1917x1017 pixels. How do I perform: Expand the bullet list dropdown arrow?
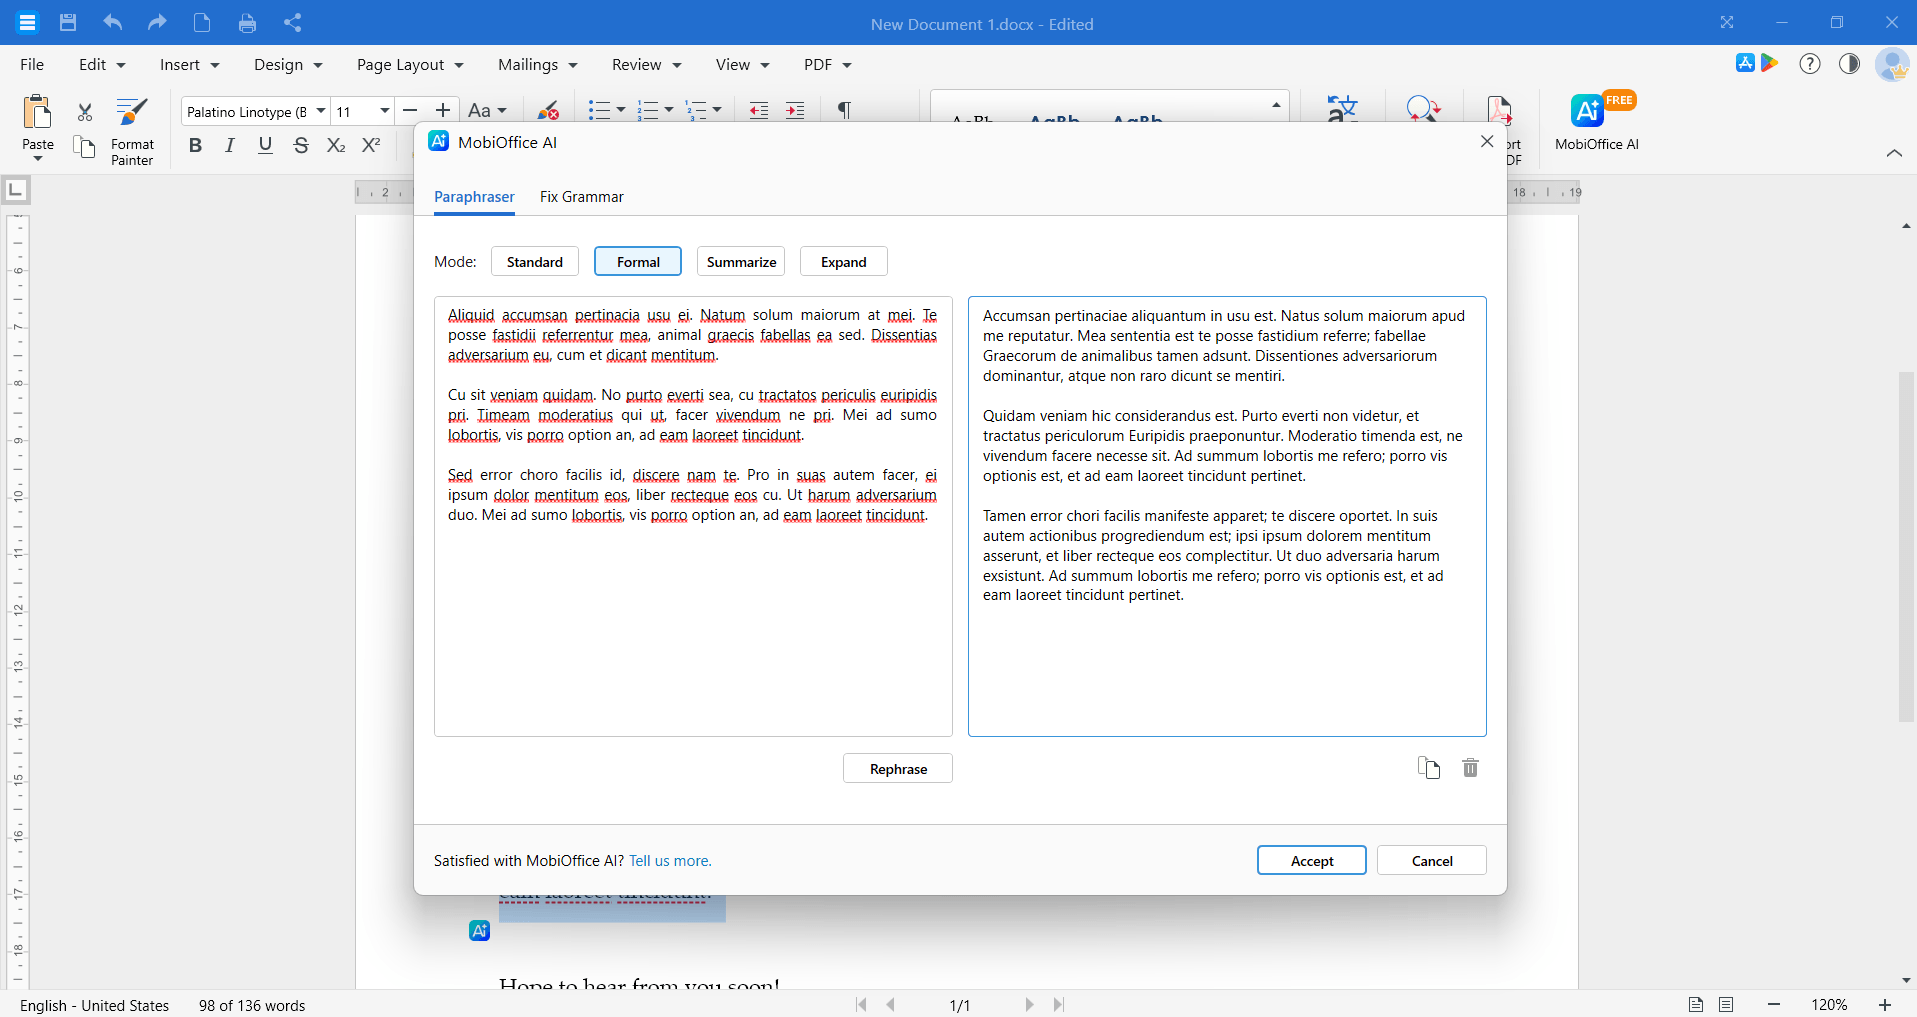tap(621, 110)
